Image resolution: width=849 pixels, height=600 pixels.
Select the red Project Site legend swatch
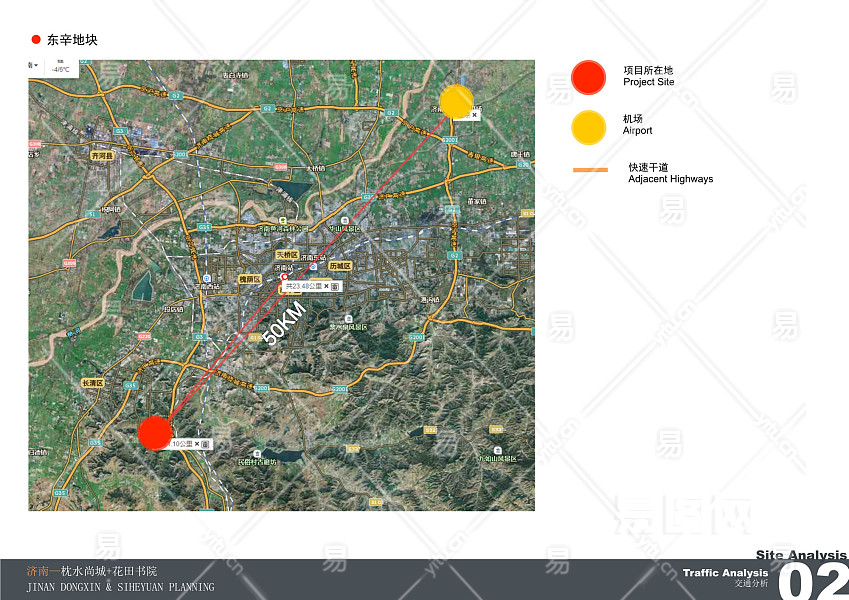pos(588,77)
